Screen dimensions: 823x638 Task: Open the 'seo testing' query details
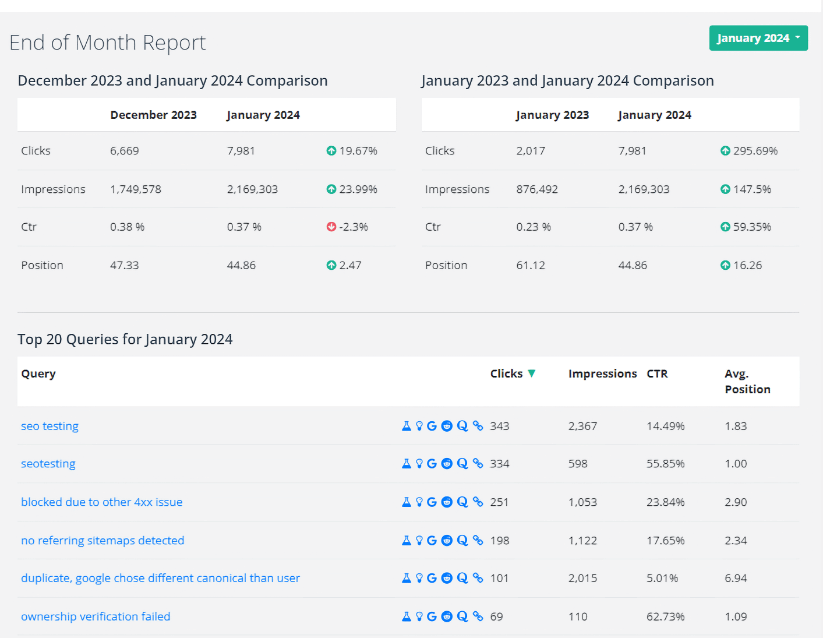point(49,425)
